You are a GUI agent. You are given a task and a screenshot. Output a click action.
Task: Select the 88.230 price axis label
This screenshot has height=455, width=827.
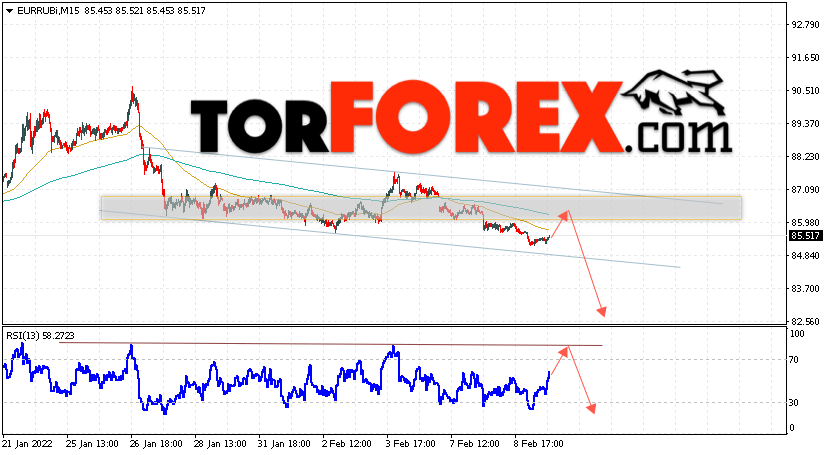click(x=805, y=157)
